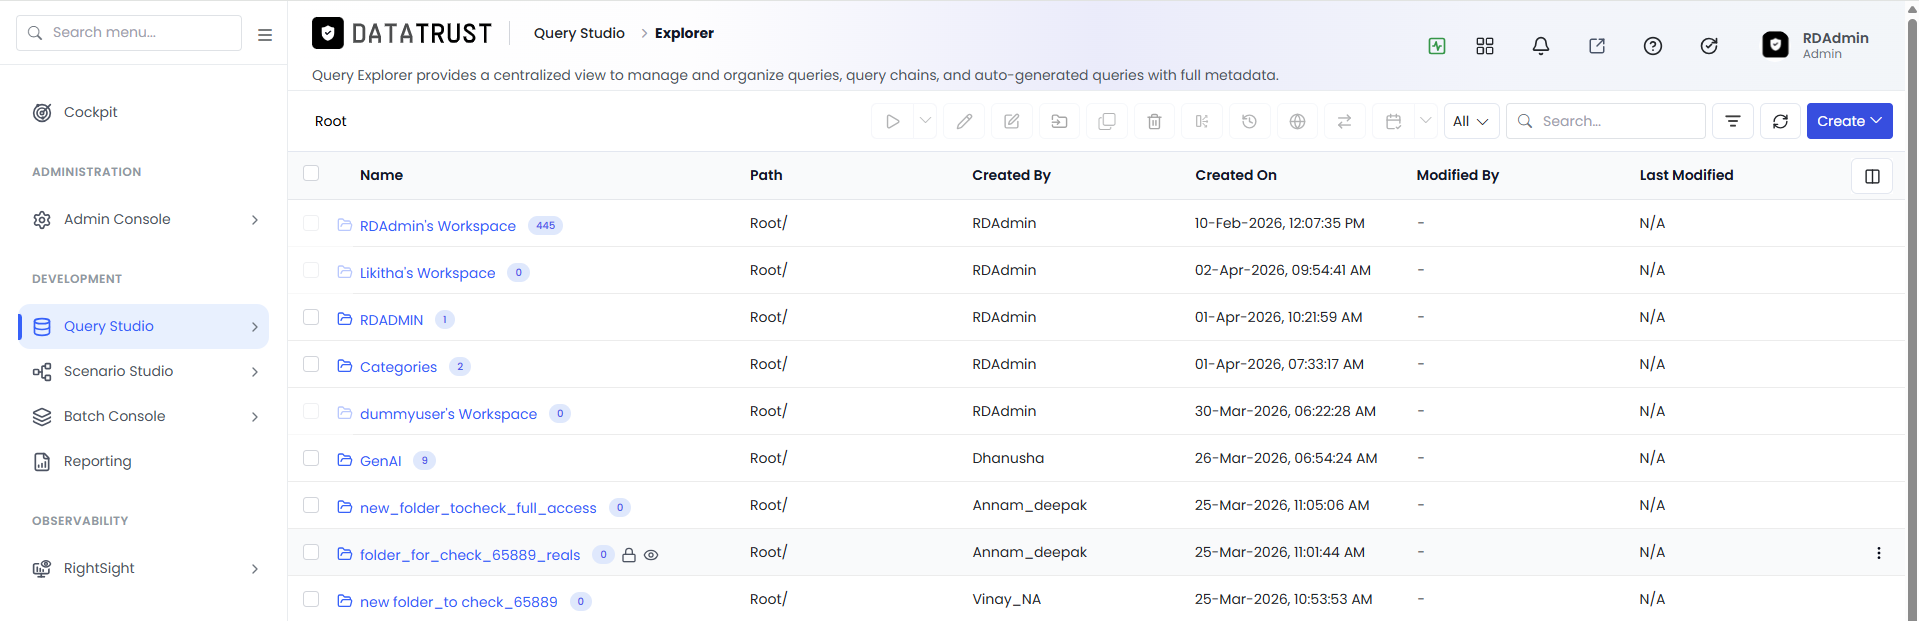Click the Move to folder icon
1919x621 pixels.
[1059, 121]
